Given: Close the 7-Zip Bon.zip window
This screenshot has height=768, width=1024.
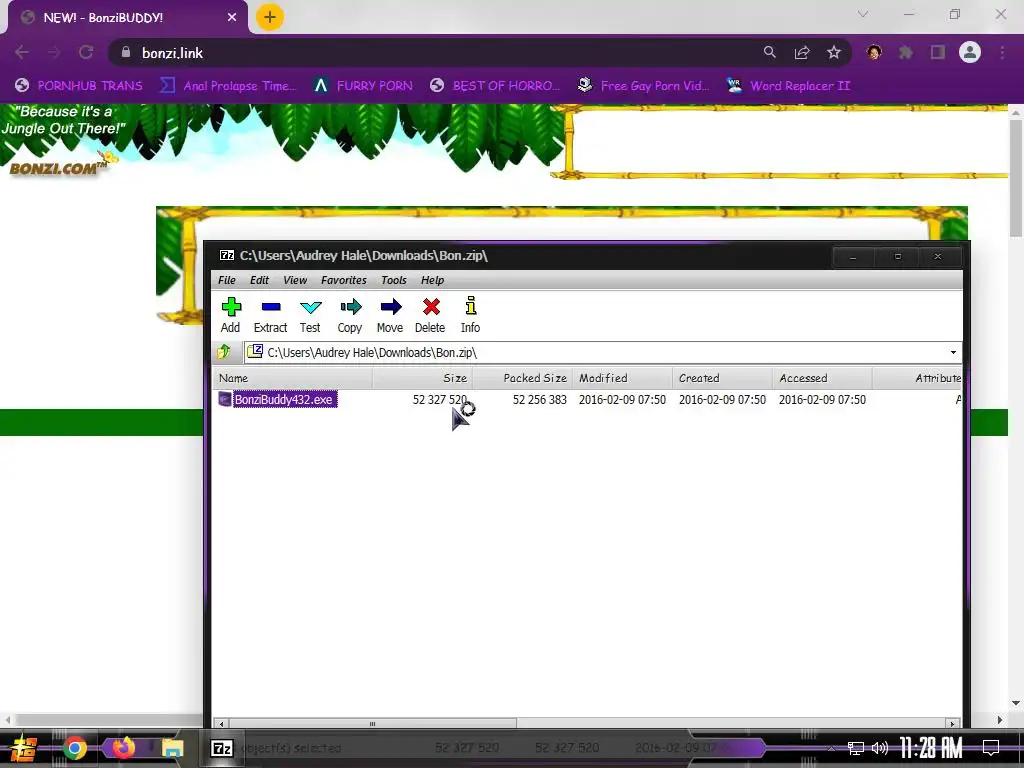Looking at the screenshot, I should (938, 257).
